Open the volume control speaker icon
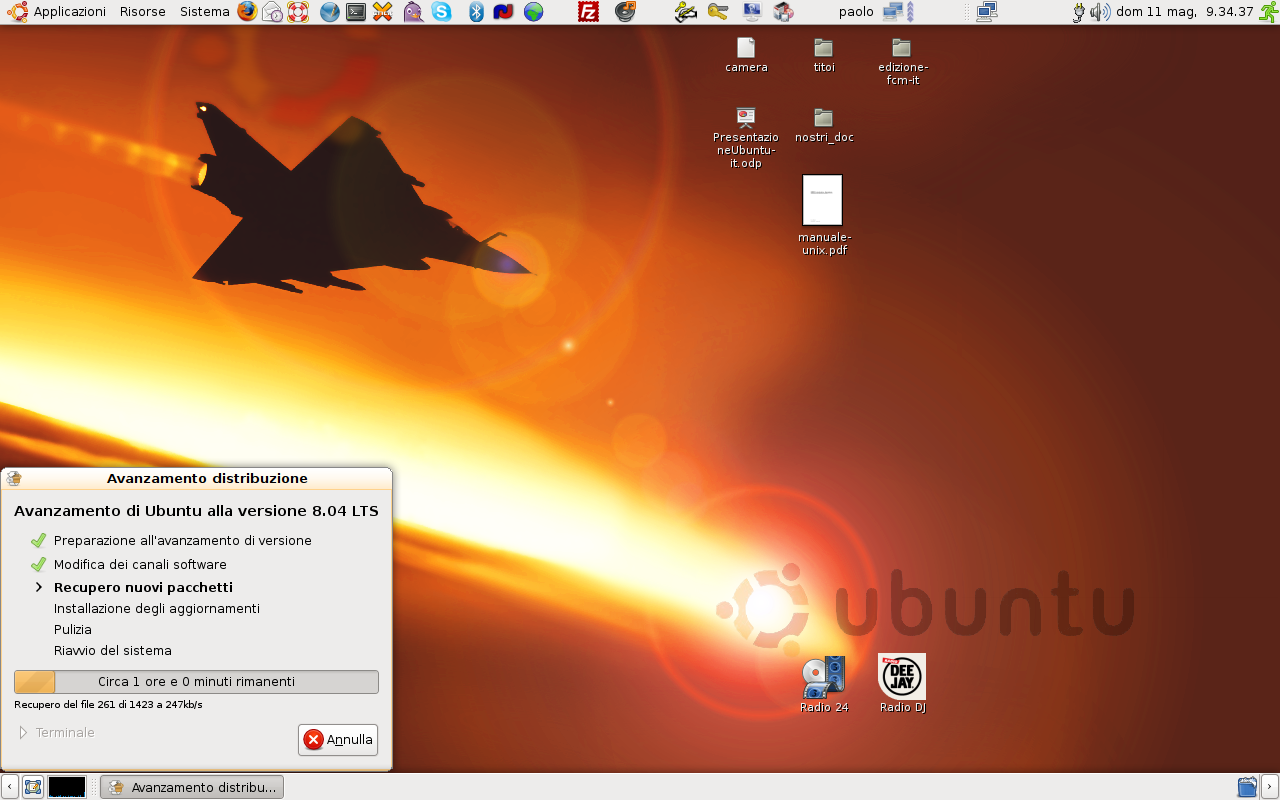The width and height of the screenshot is (1280, 800). click(1100, 12)
